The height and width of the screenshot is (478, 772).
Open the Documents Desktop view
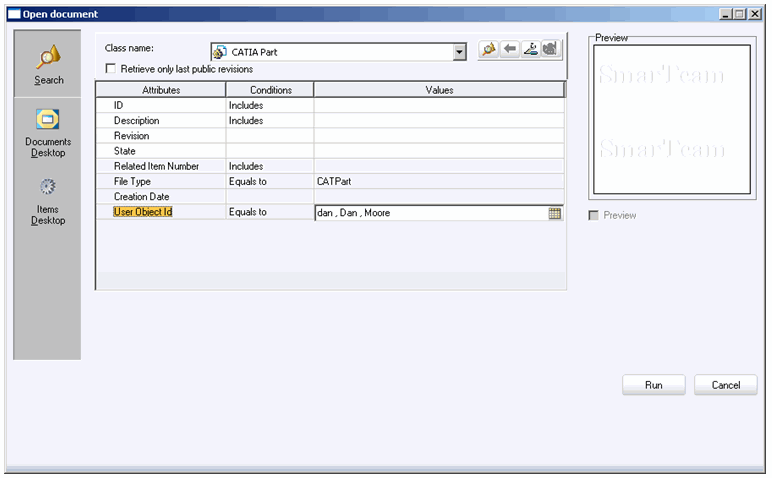[x=48, y=133]
